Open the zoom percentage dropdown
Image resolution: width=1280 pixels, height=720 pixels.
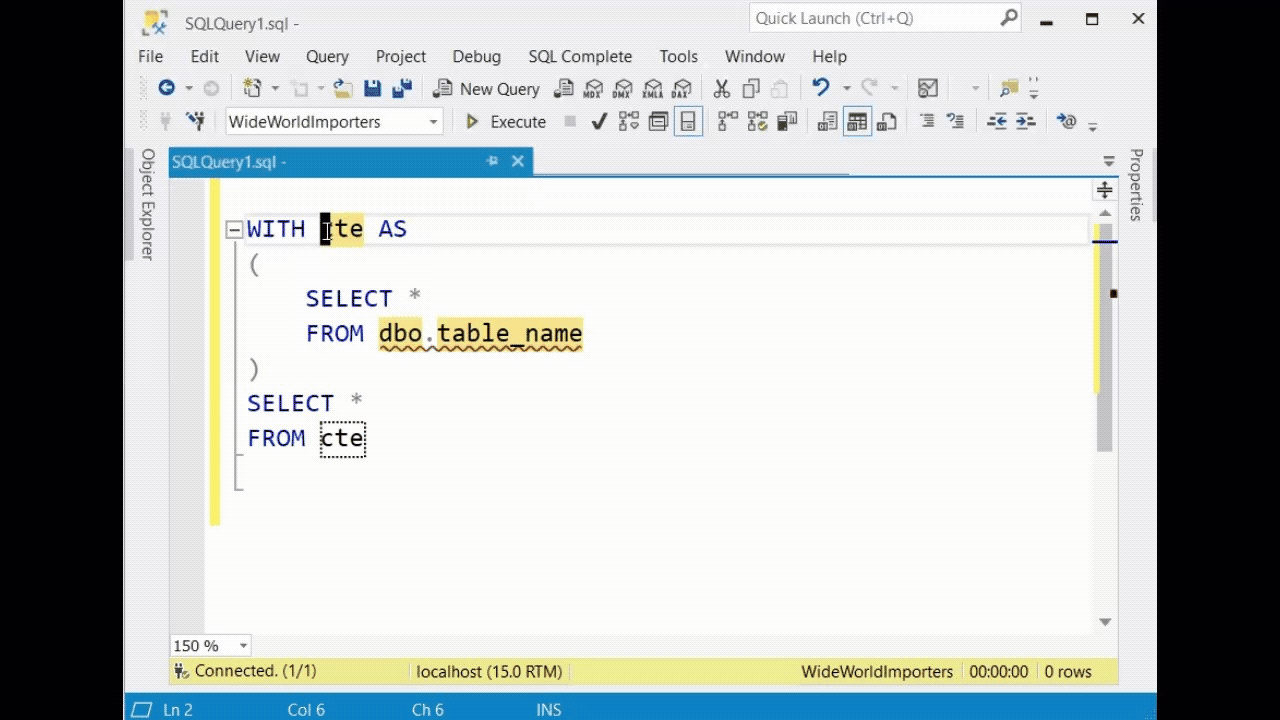241,645
